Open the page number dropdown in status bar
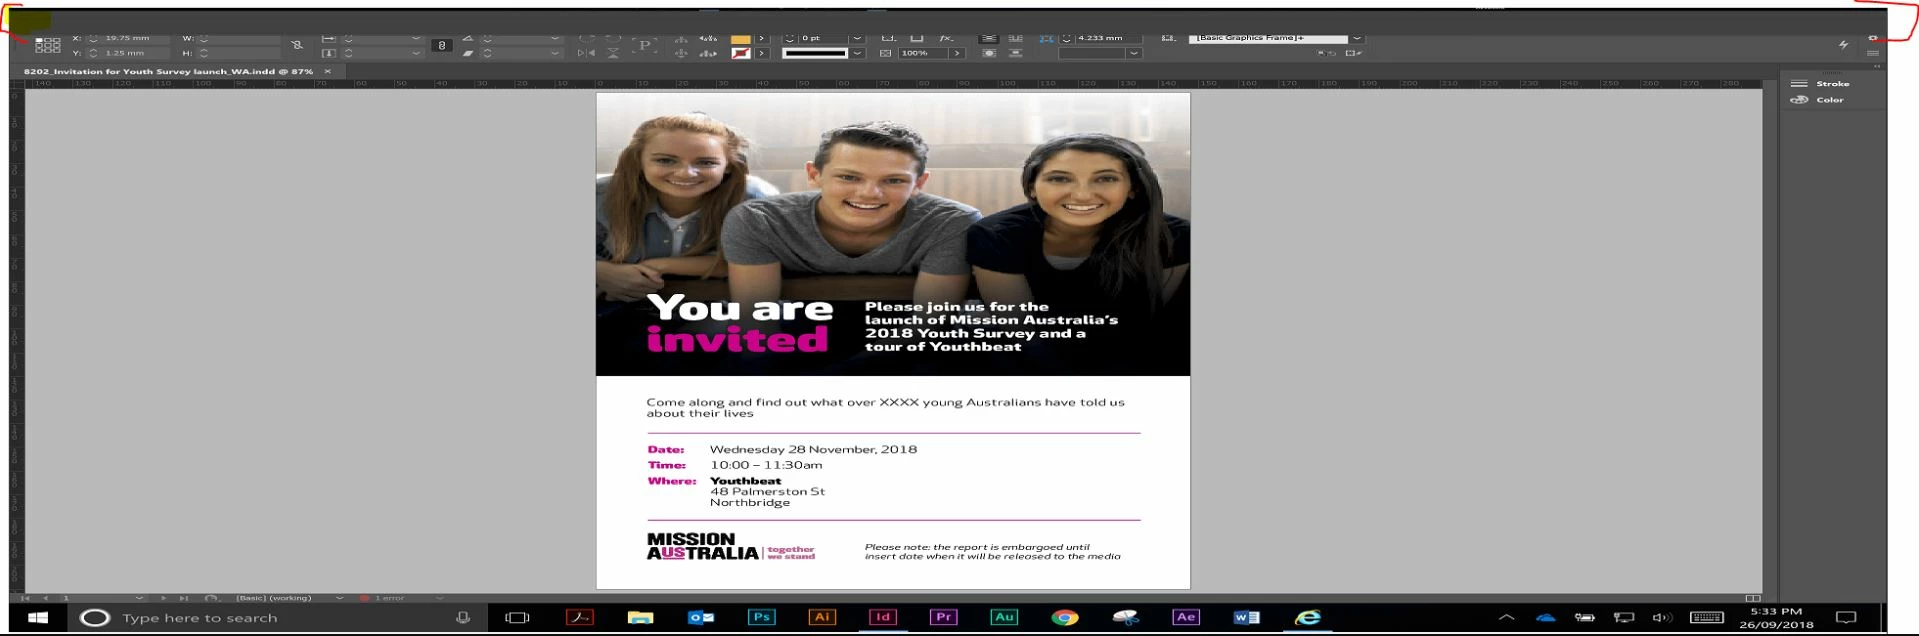Viewport: 1919px width, 636px height. pos(139,598)
